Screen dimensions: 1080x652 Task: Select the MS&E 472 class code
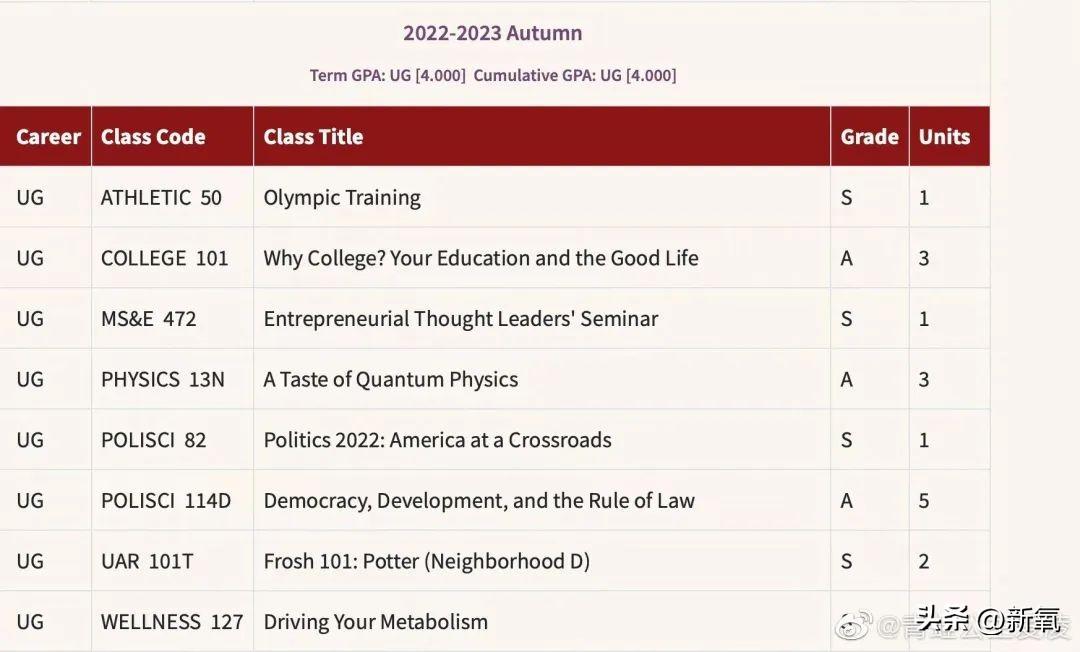149,319
